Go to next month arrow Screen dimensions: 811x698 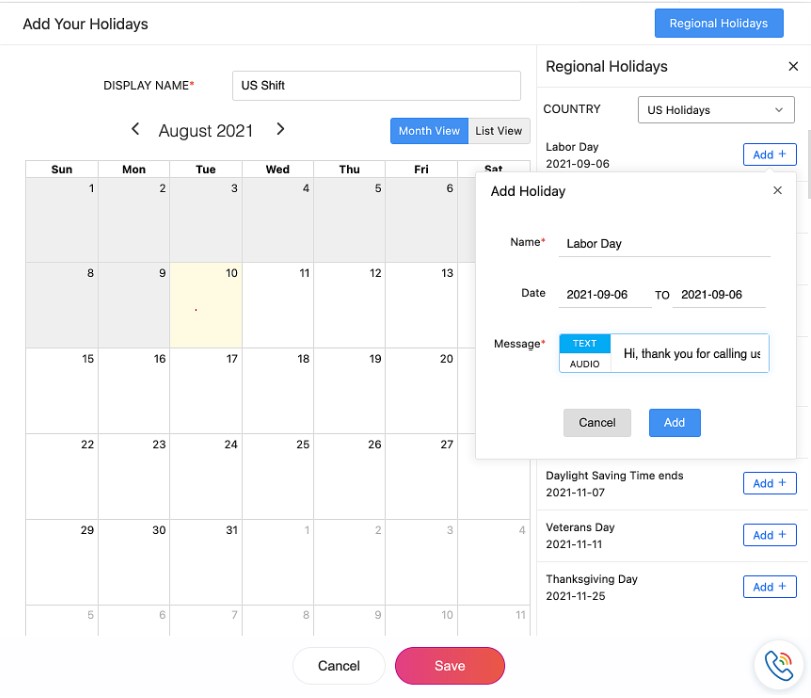[x=280, y=129]
